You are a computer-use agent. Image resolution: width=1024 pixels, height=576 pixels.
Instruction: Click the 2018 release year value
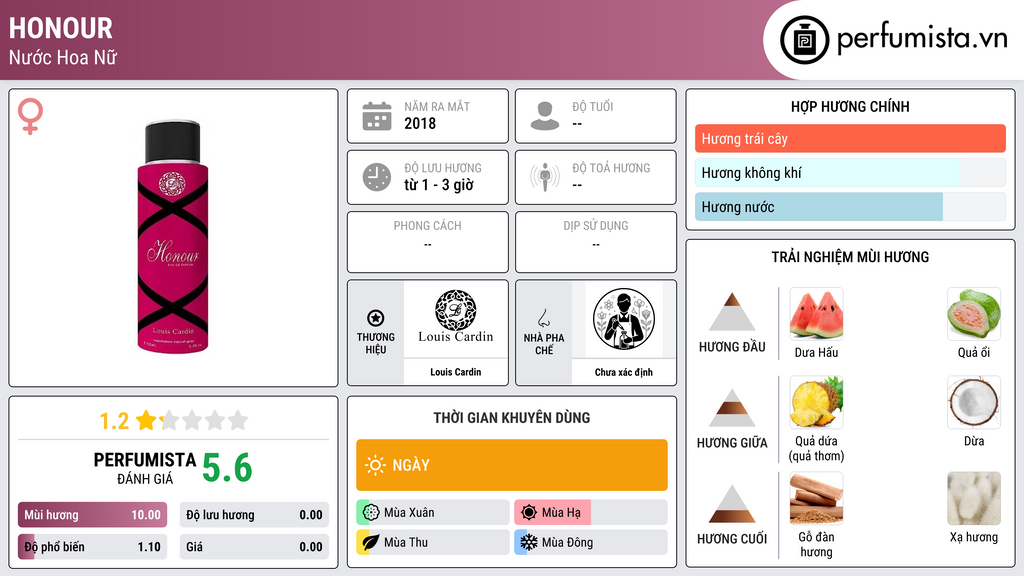point(420,123)
